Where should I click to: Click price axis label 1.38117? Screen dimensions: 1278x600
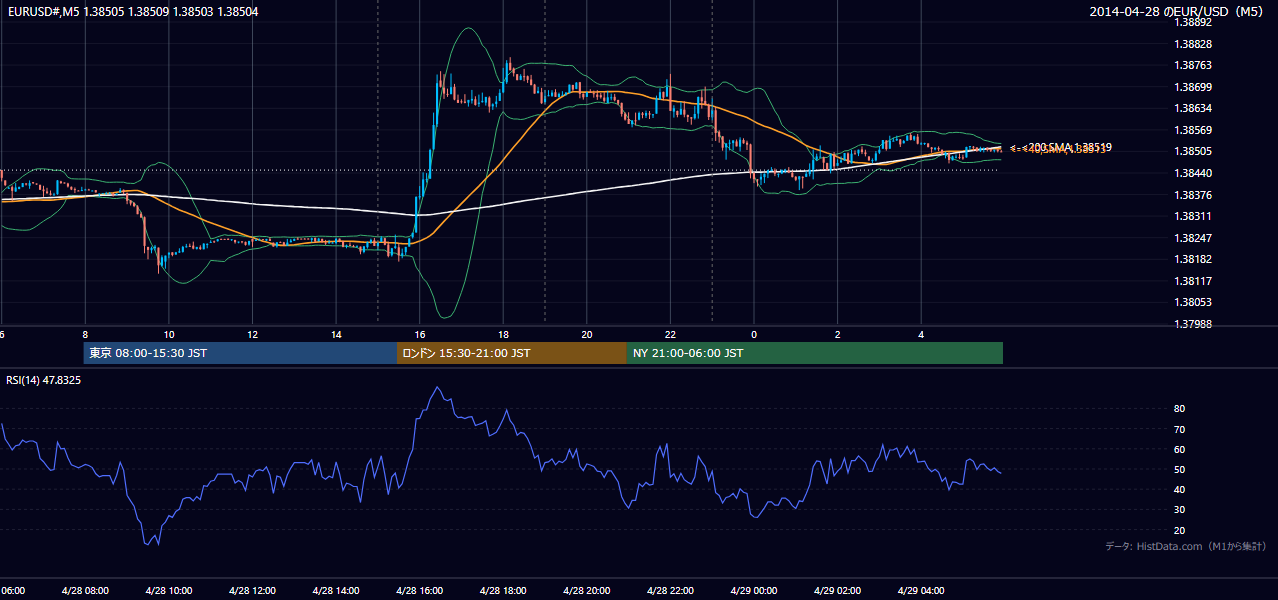tap(1194, 281)
